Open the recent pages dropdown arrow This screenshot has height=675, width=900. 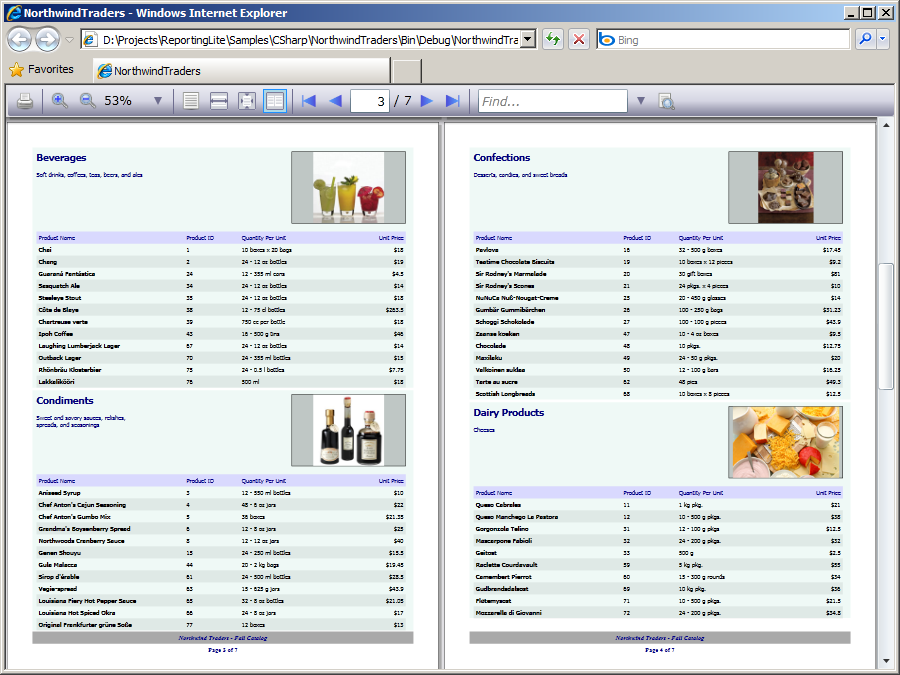point(69,40)
